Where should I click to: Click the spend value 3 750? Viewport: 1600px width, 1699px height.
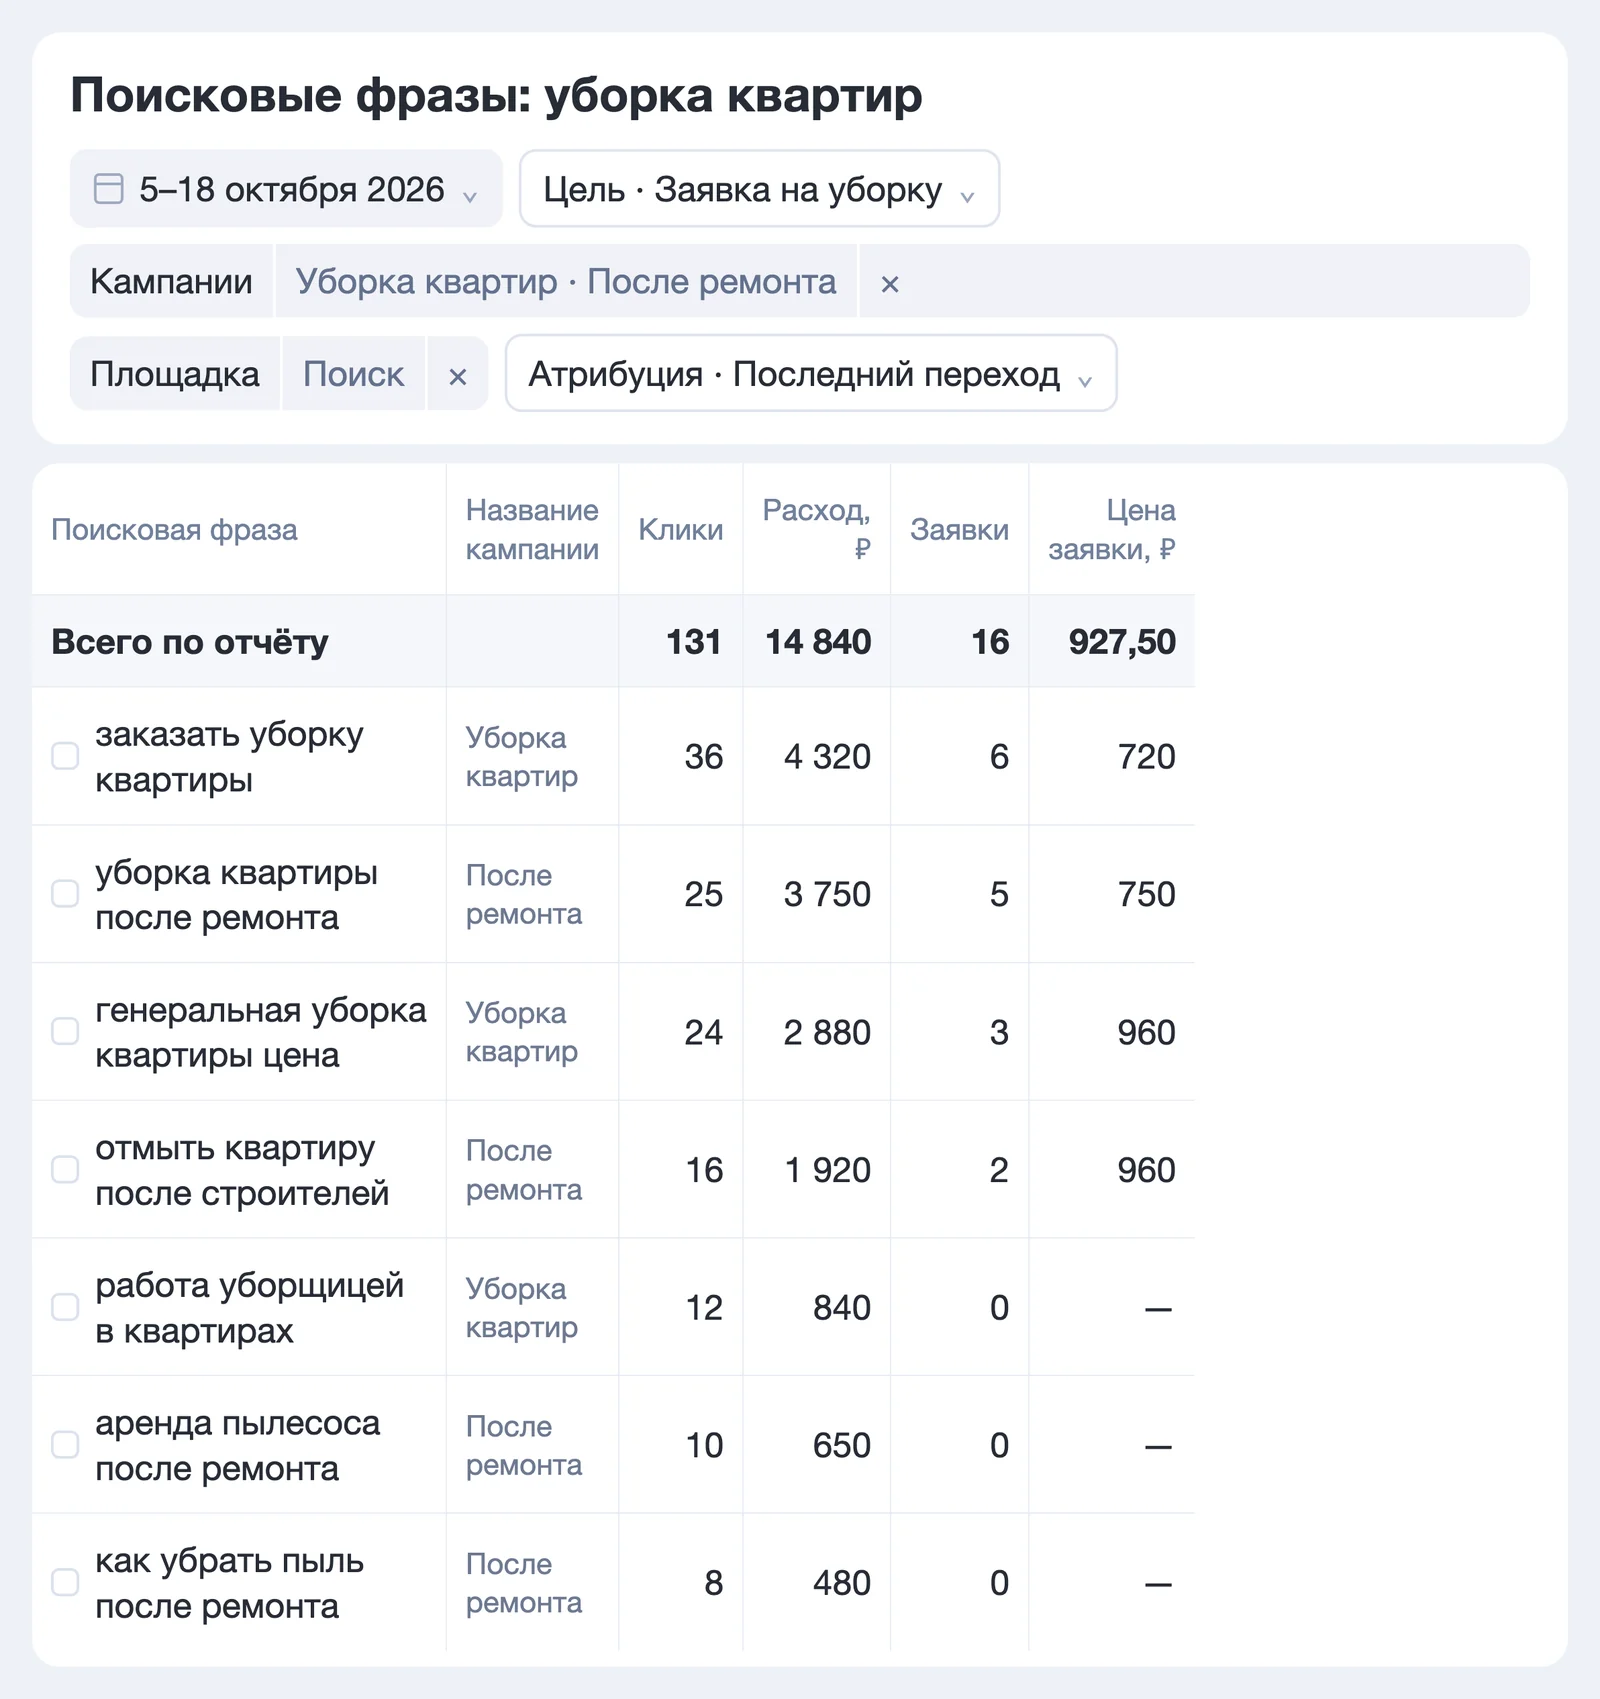coord(827,894)
